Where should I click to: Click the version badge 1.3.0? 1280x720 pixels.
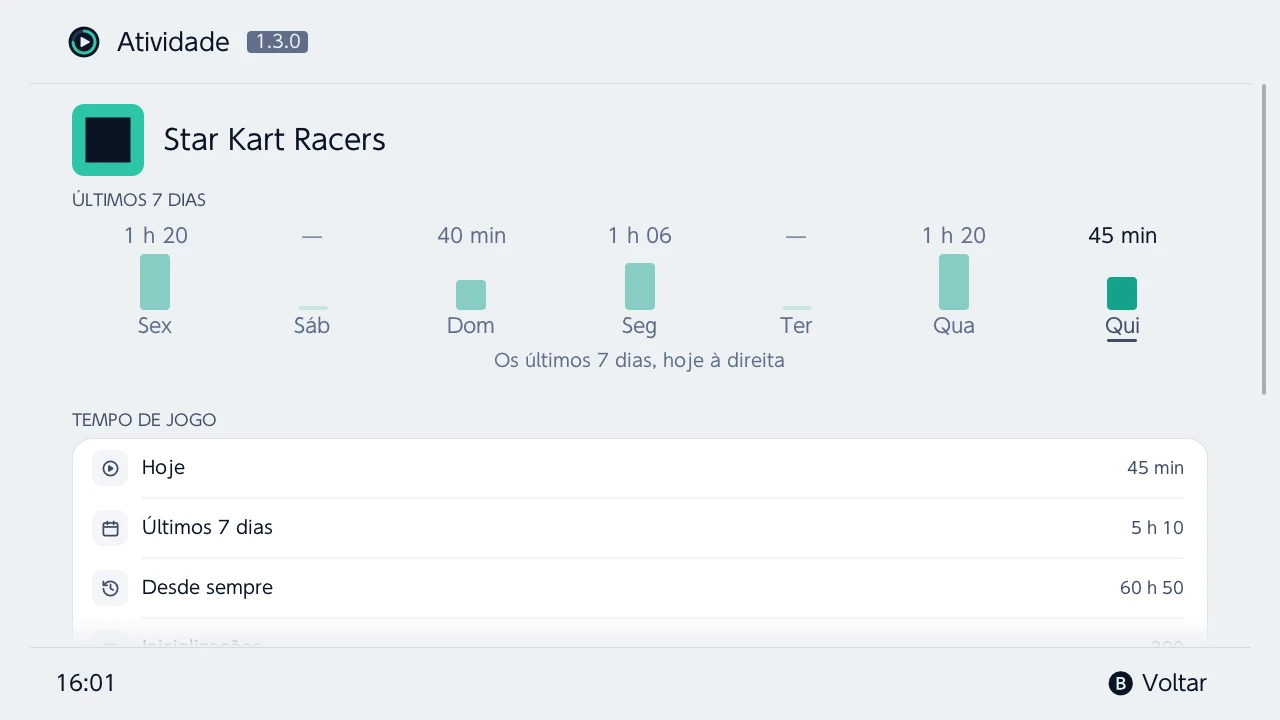click(x=277, y=42)
